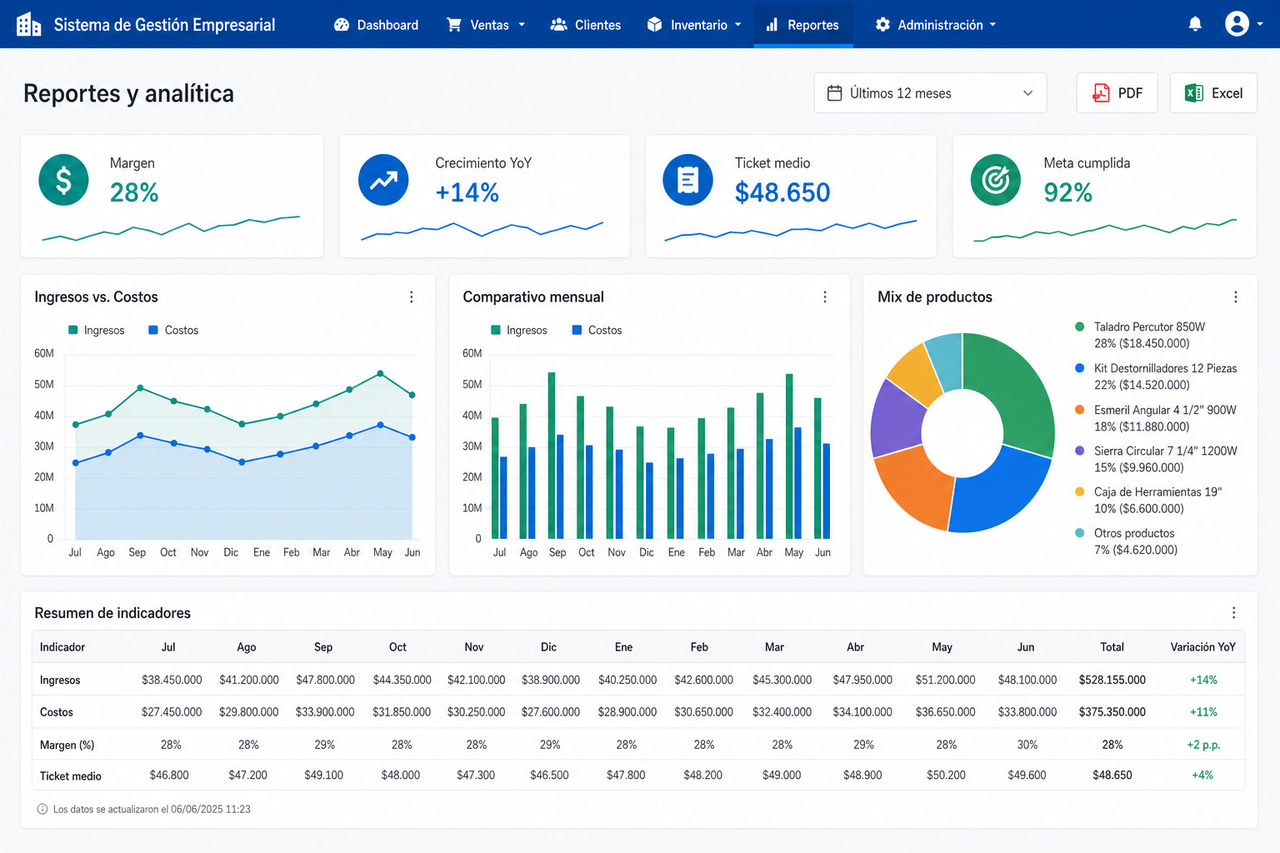Screen dimensions: 1280x853
Task: Click the company building logo icon
Action: point(29,24)
